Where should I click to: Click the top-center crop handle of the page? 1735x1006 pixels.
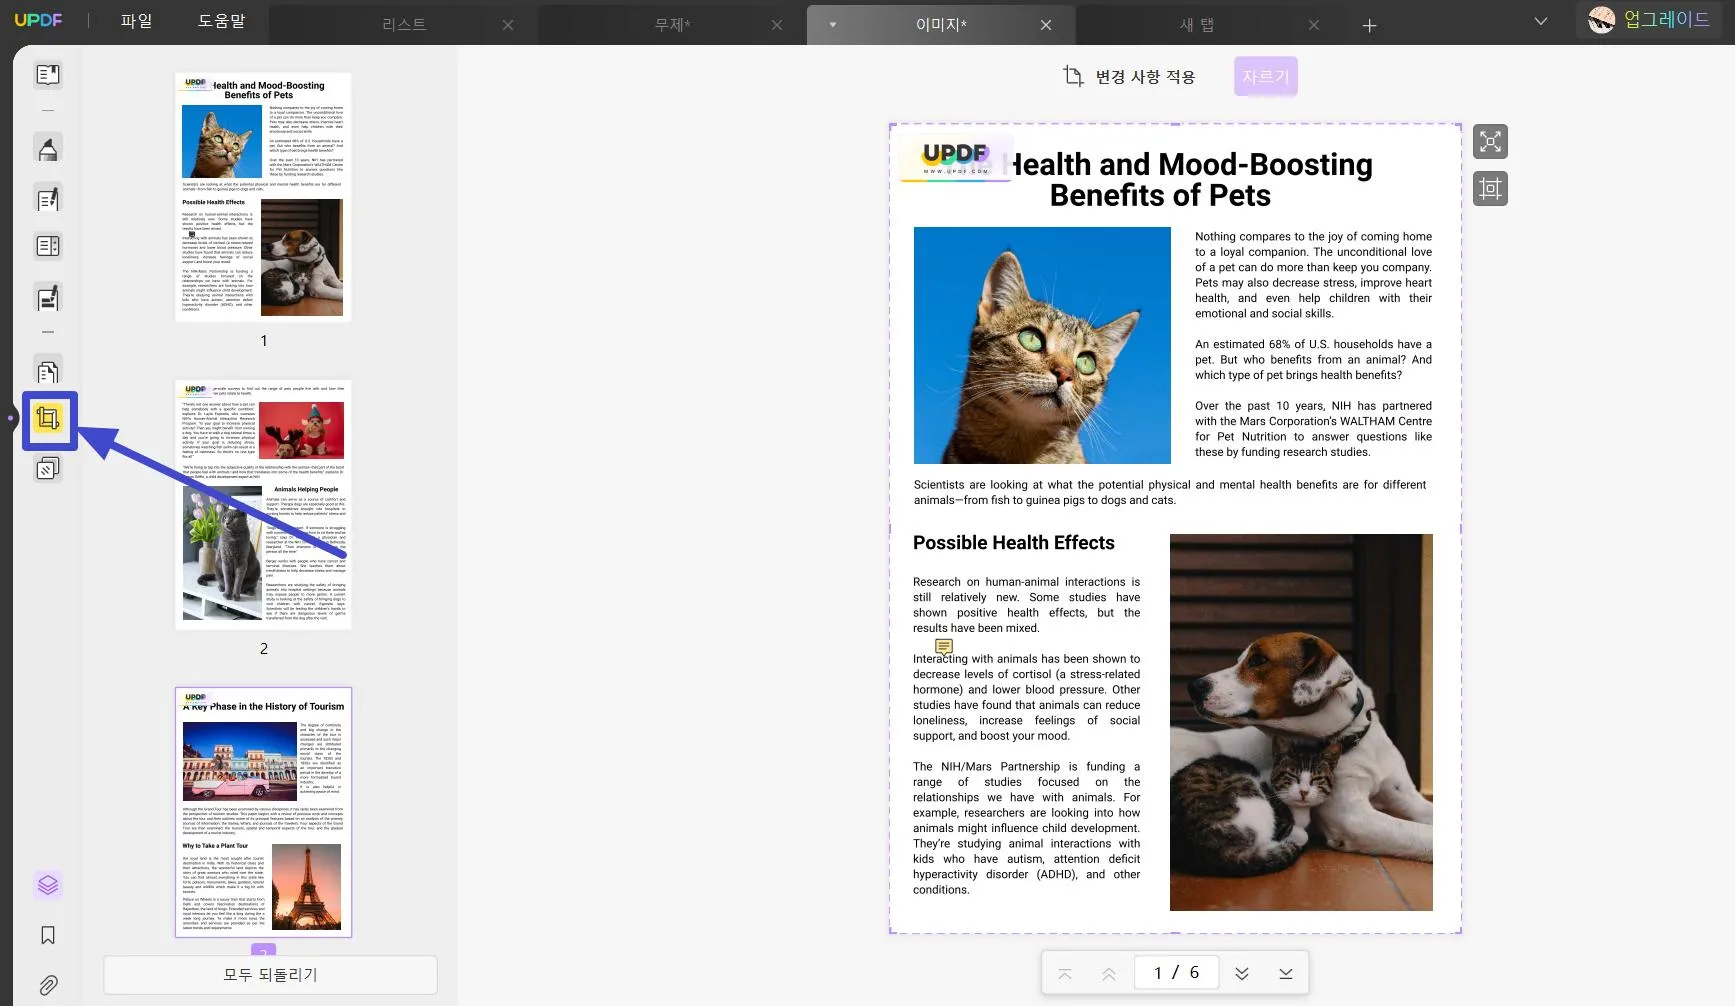pos(1175,124)
